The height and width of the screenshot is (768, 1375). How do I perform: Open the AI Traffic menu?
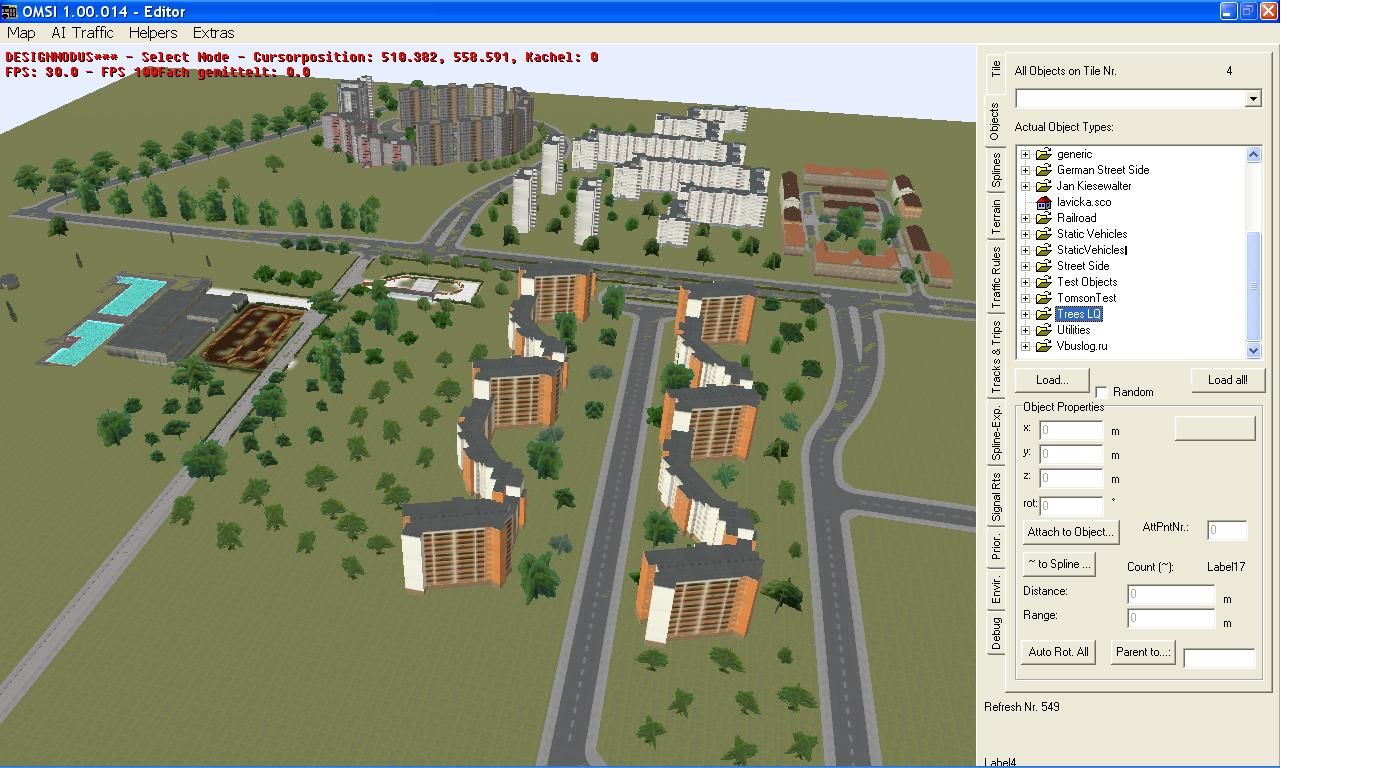(82, 33)
